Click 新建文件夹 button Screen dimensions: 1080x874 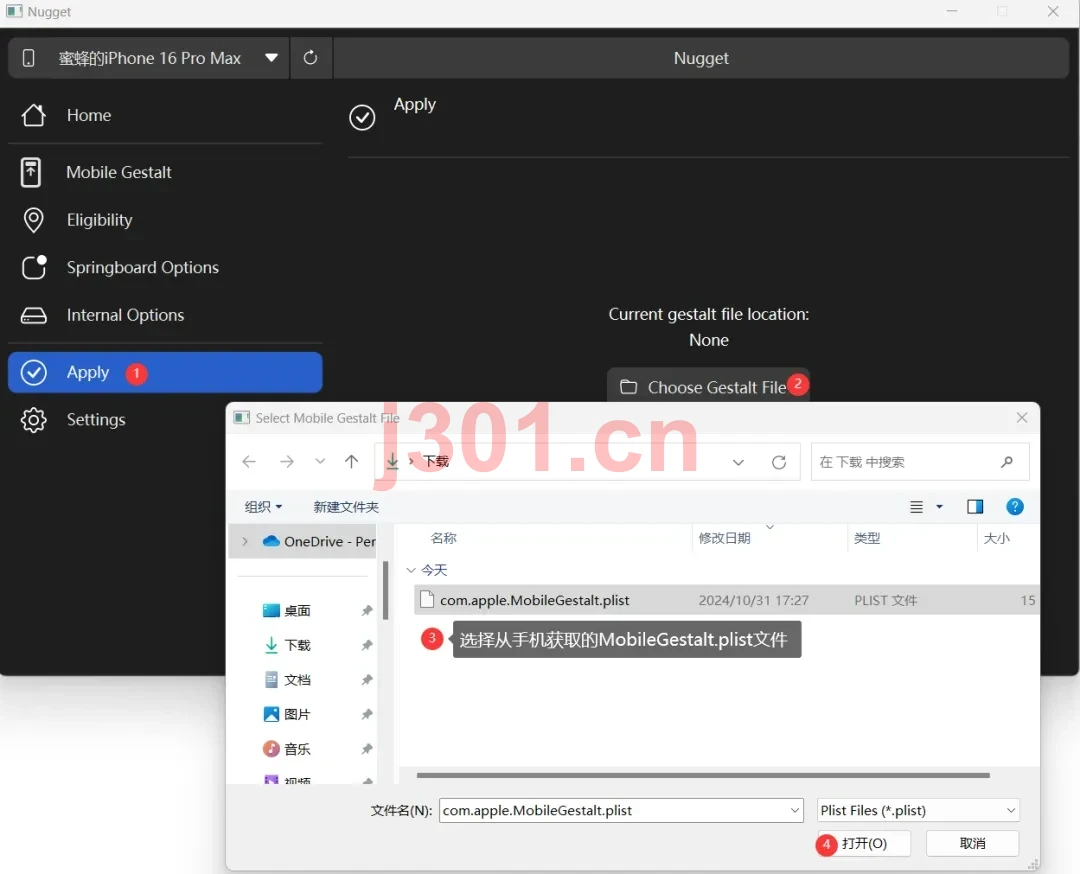(x=346, y=507)
